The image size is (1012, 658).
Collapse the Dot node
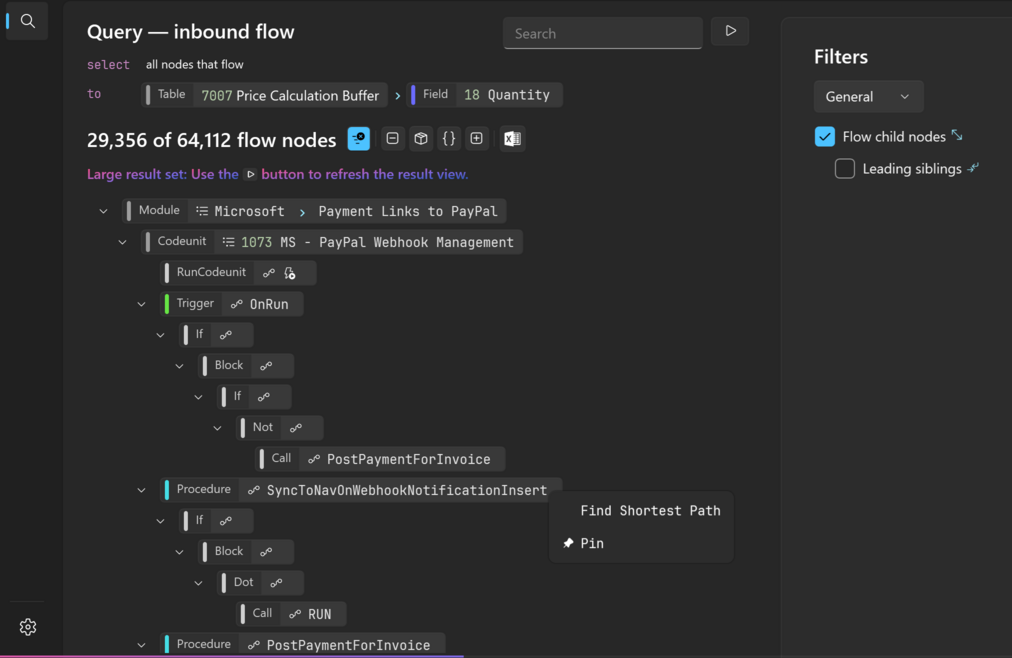pyautogui.click(x=199, y=583)
